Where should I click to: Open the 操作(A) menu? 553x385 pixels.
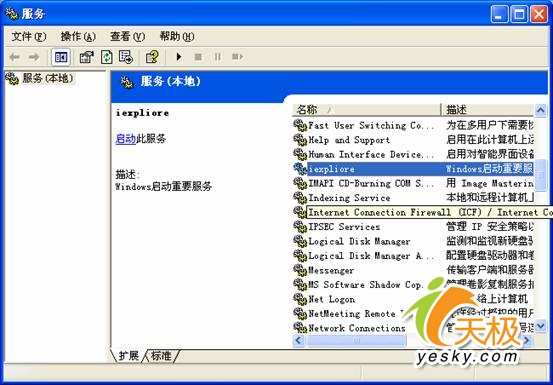78,36
